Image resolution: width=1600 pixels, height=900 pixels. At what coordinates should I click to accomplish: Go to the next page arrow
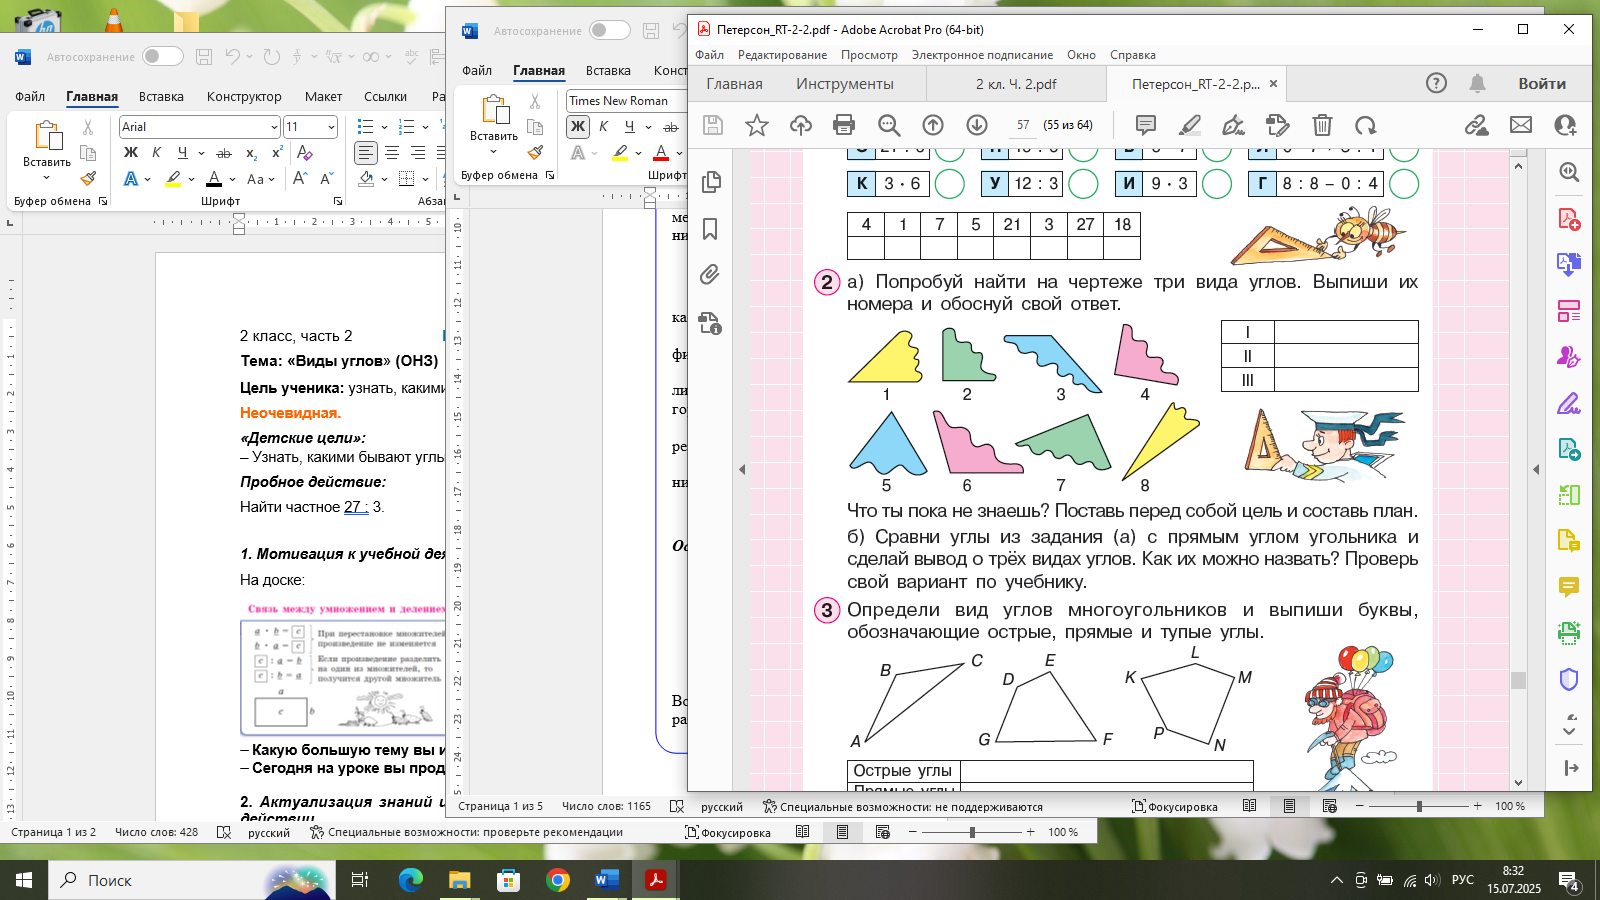[977, 125]
